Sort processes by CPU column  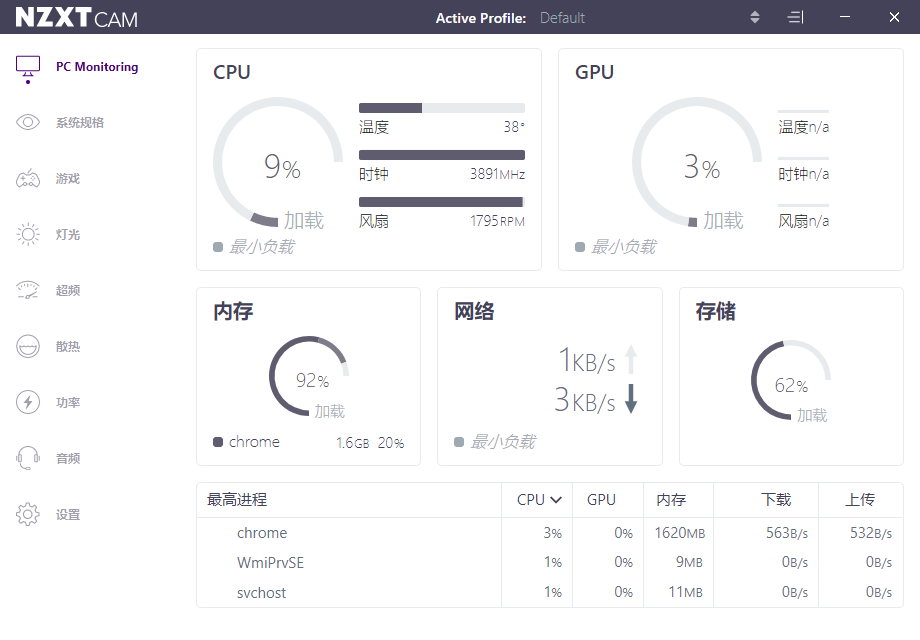click(538, 500)
